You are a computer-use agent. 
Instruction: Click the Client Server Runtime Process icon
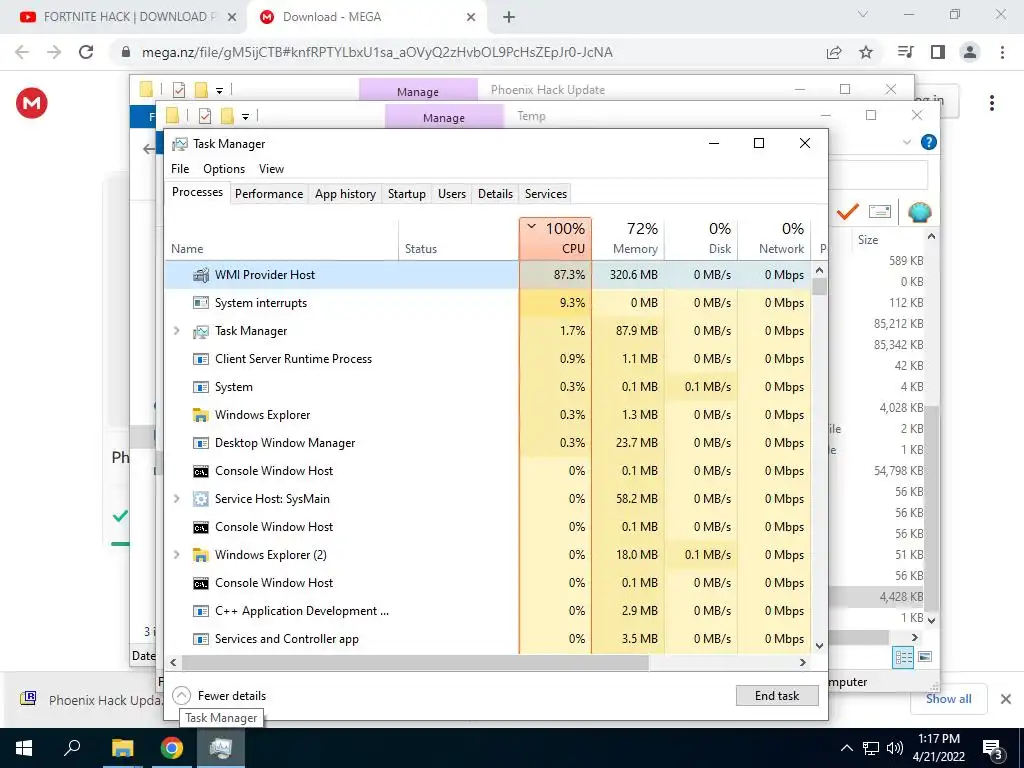tap(200, 359)
